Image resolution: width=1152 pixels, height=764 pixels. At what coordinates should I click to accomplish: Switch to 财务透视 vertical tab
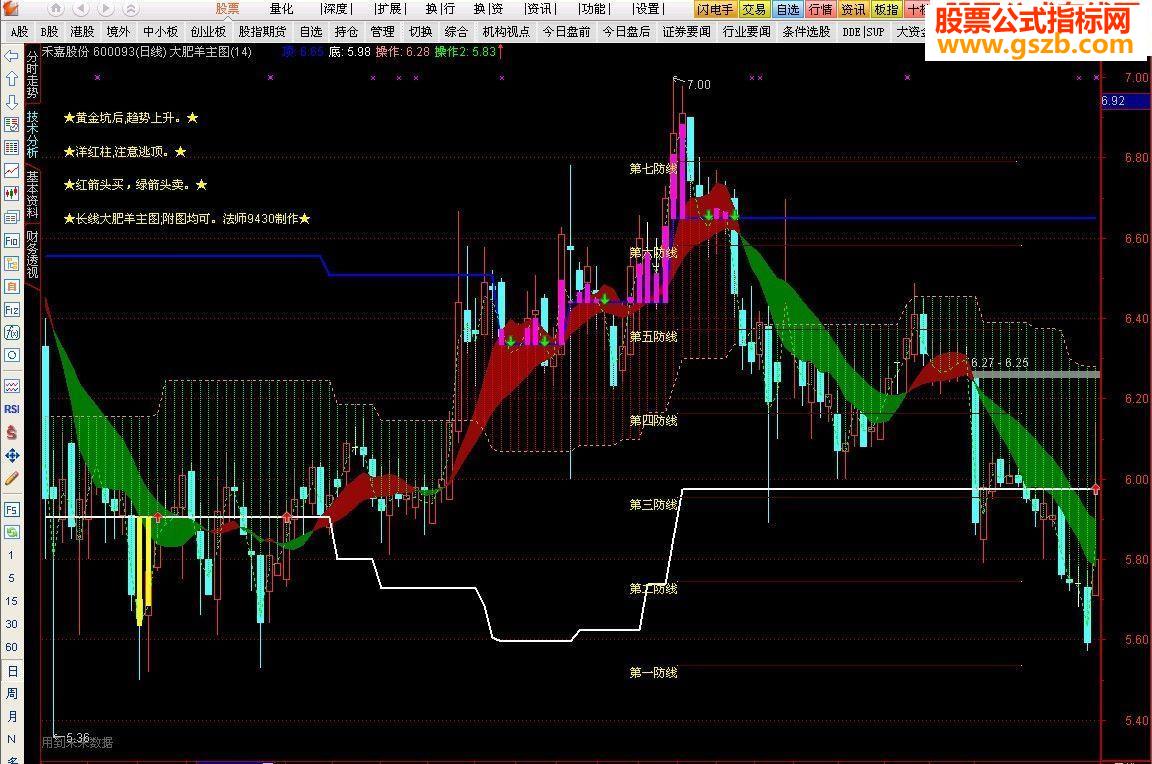(x=32, y=255)
